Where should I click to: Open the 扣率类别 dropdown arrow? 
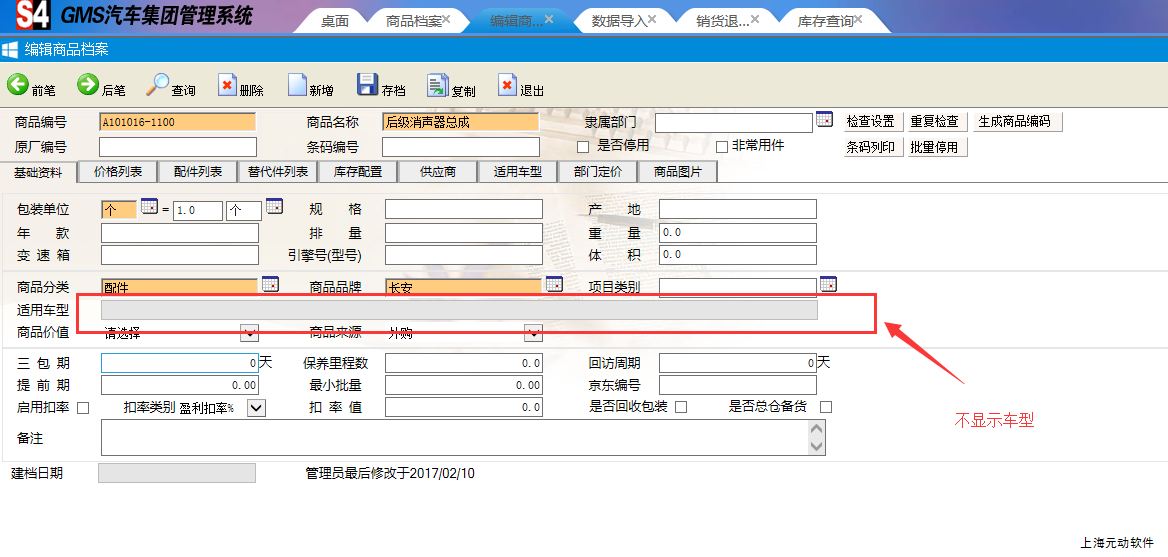(x=256, y=408)
